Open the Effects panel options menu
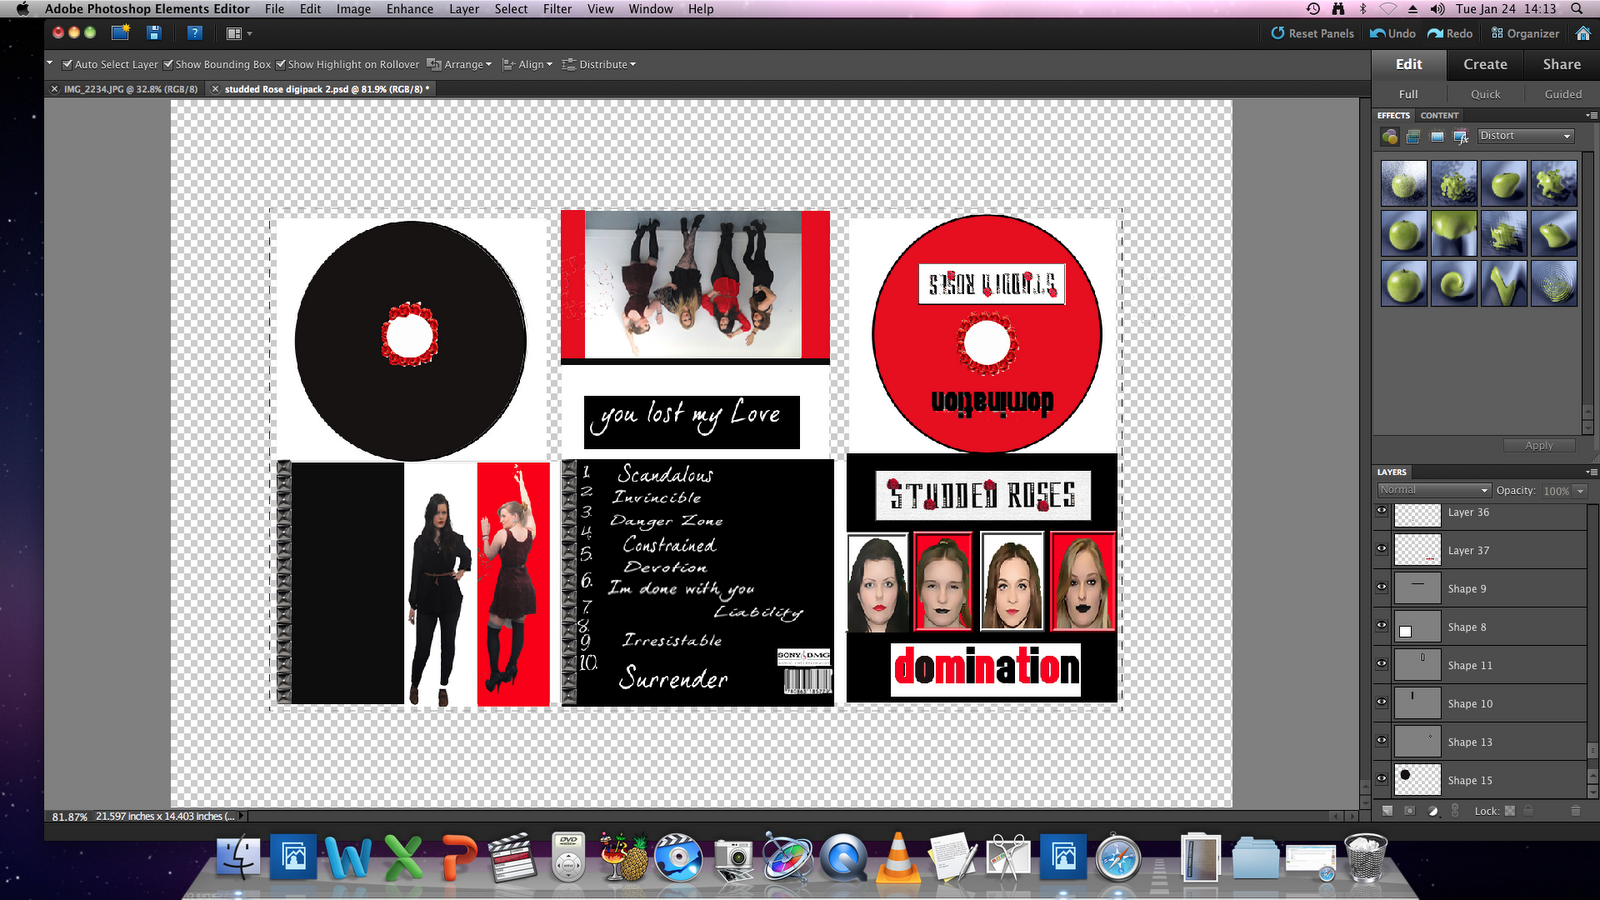Screen dimensions: 1600x900 click(1592, 115)
